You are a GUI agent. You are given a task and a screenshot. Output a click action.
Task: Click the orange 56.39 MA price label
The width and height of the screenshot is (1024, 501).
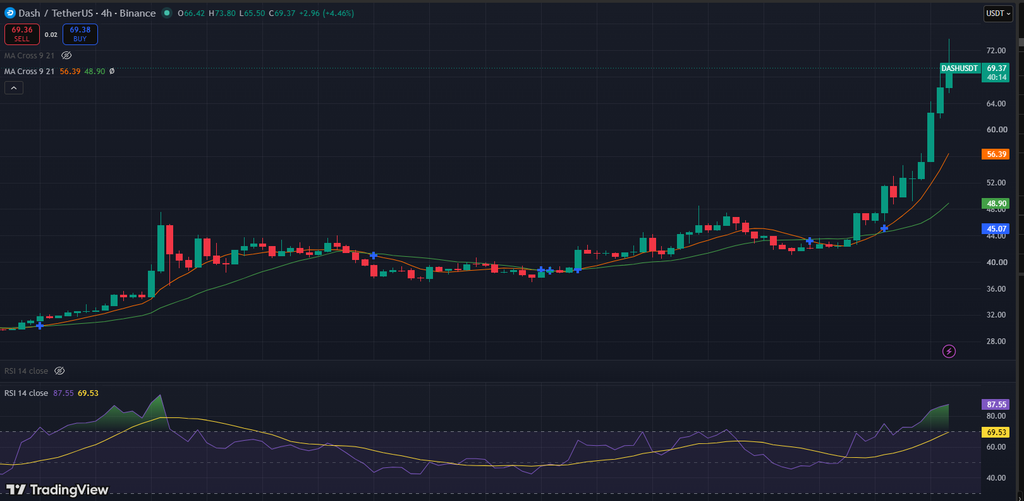[x=995, y=154]
